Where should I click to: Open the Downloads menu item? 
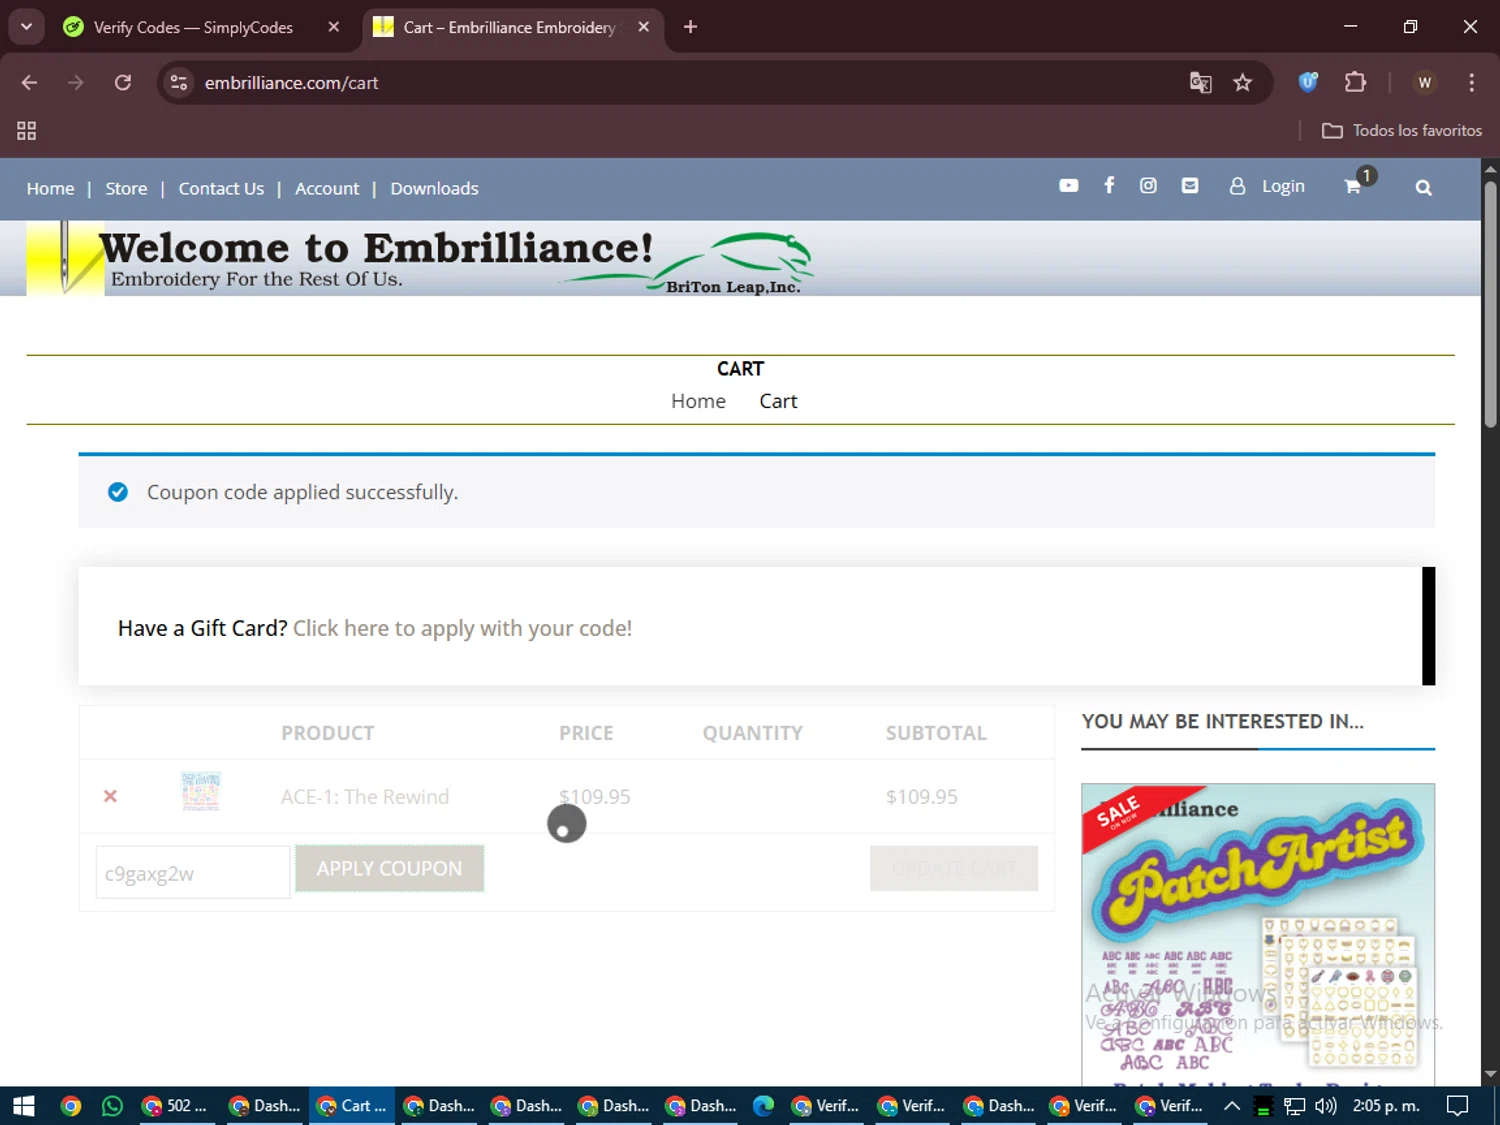[434, 188]
